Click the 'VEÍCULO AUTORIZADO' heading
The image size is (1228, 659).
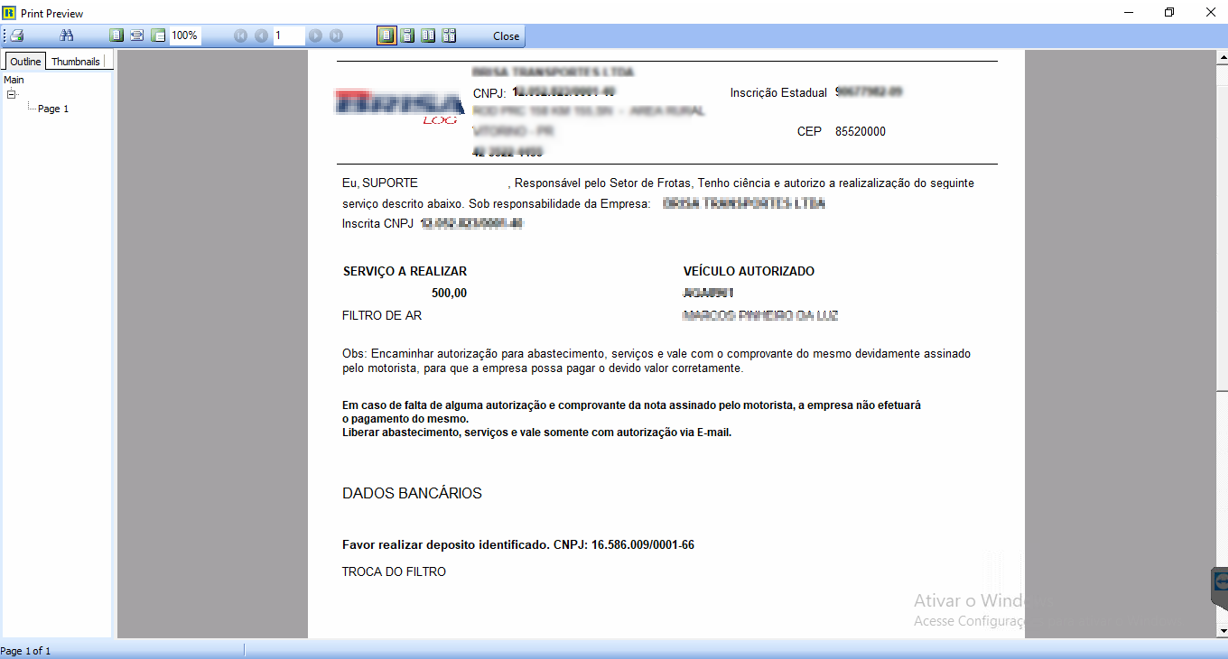pyautogui.click(x=749, y=271)
